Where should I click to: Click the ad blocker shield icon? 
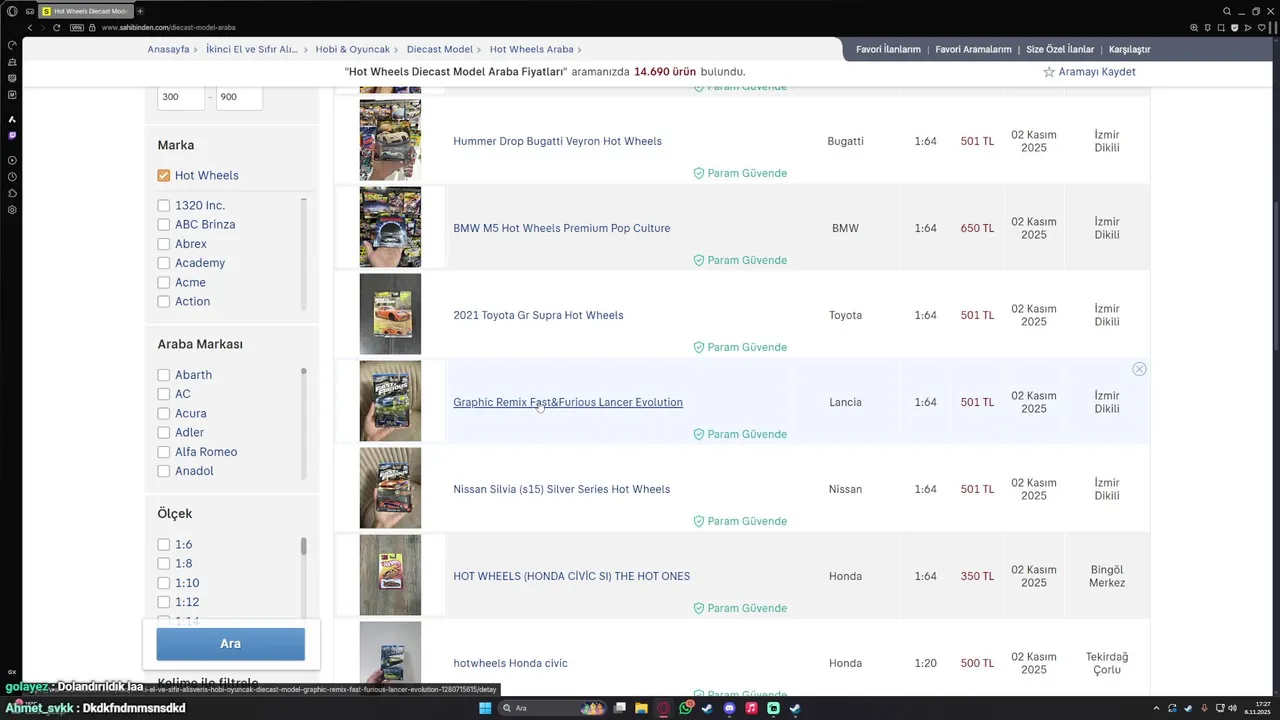[1235, 27]
